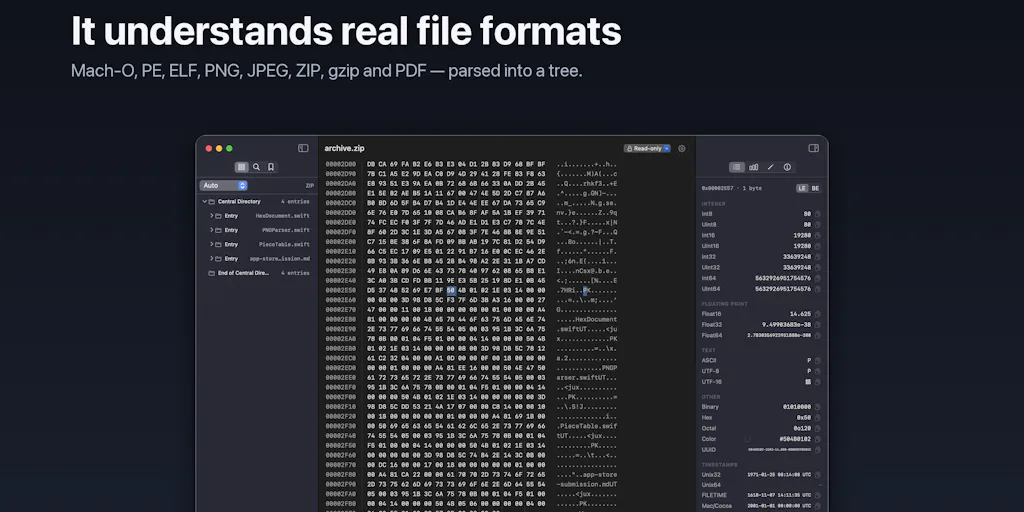Click the folder icon of HexDocument.swift entry
Image resolution: width=1024 pixels, height=512 pixels.
coord(219,216)
